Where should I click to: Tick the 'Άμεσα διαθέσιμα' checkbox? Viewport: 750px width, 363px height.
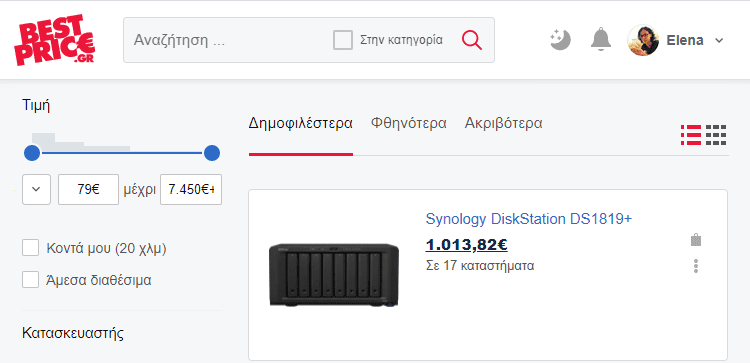pos(31,280)
